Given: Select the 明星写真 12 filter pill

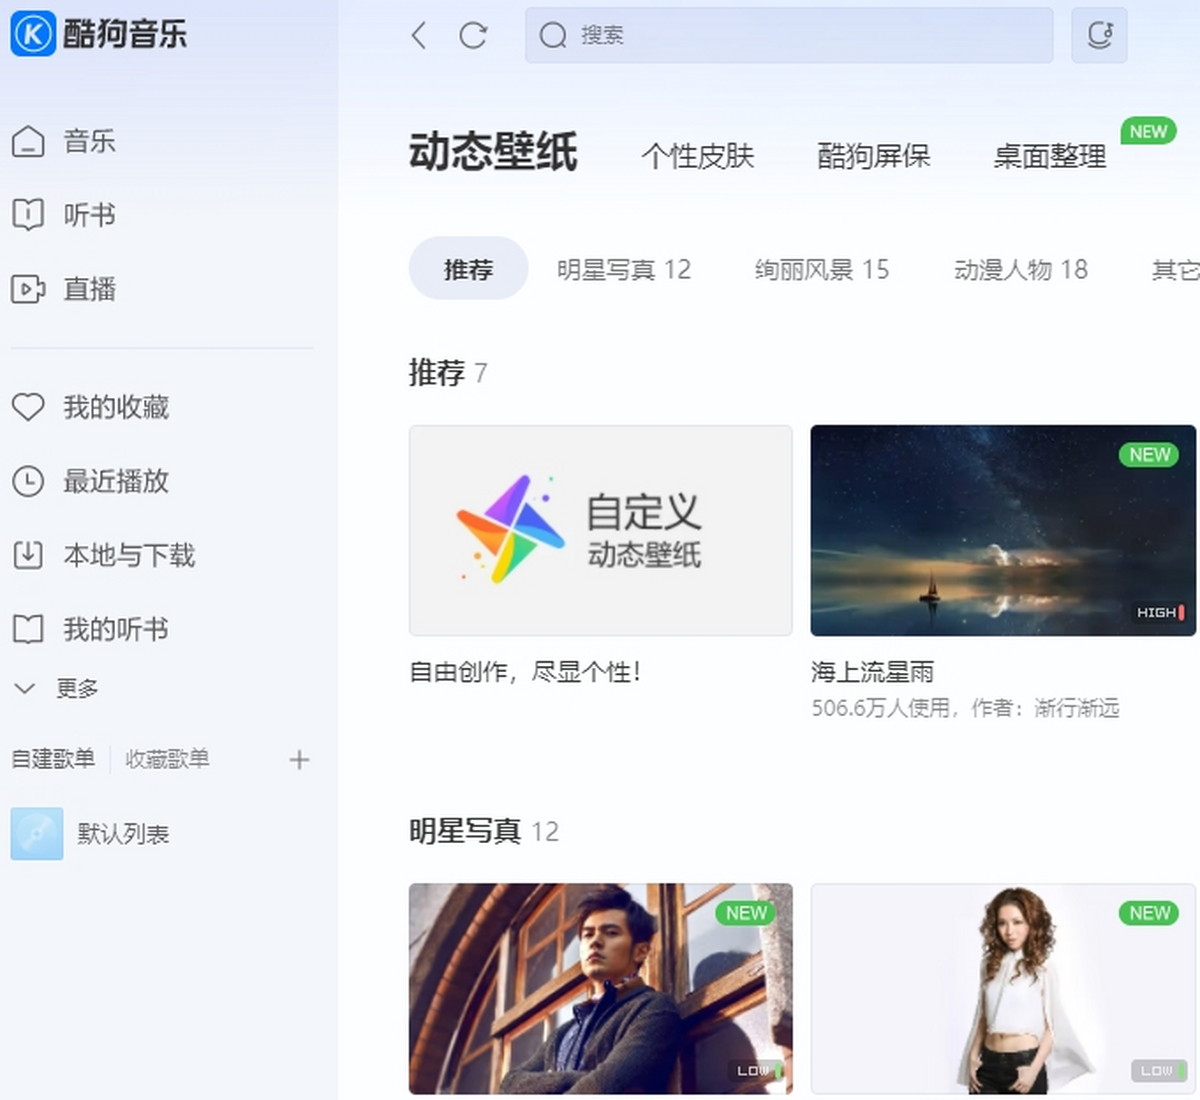Looking at the screenshot, I should coord(624,268).
